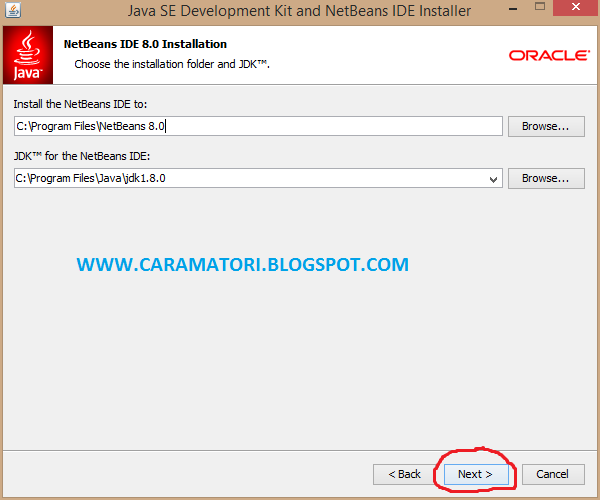600x500 pixels.
Task: Click the Next > button
Action: tap(476, 474)
